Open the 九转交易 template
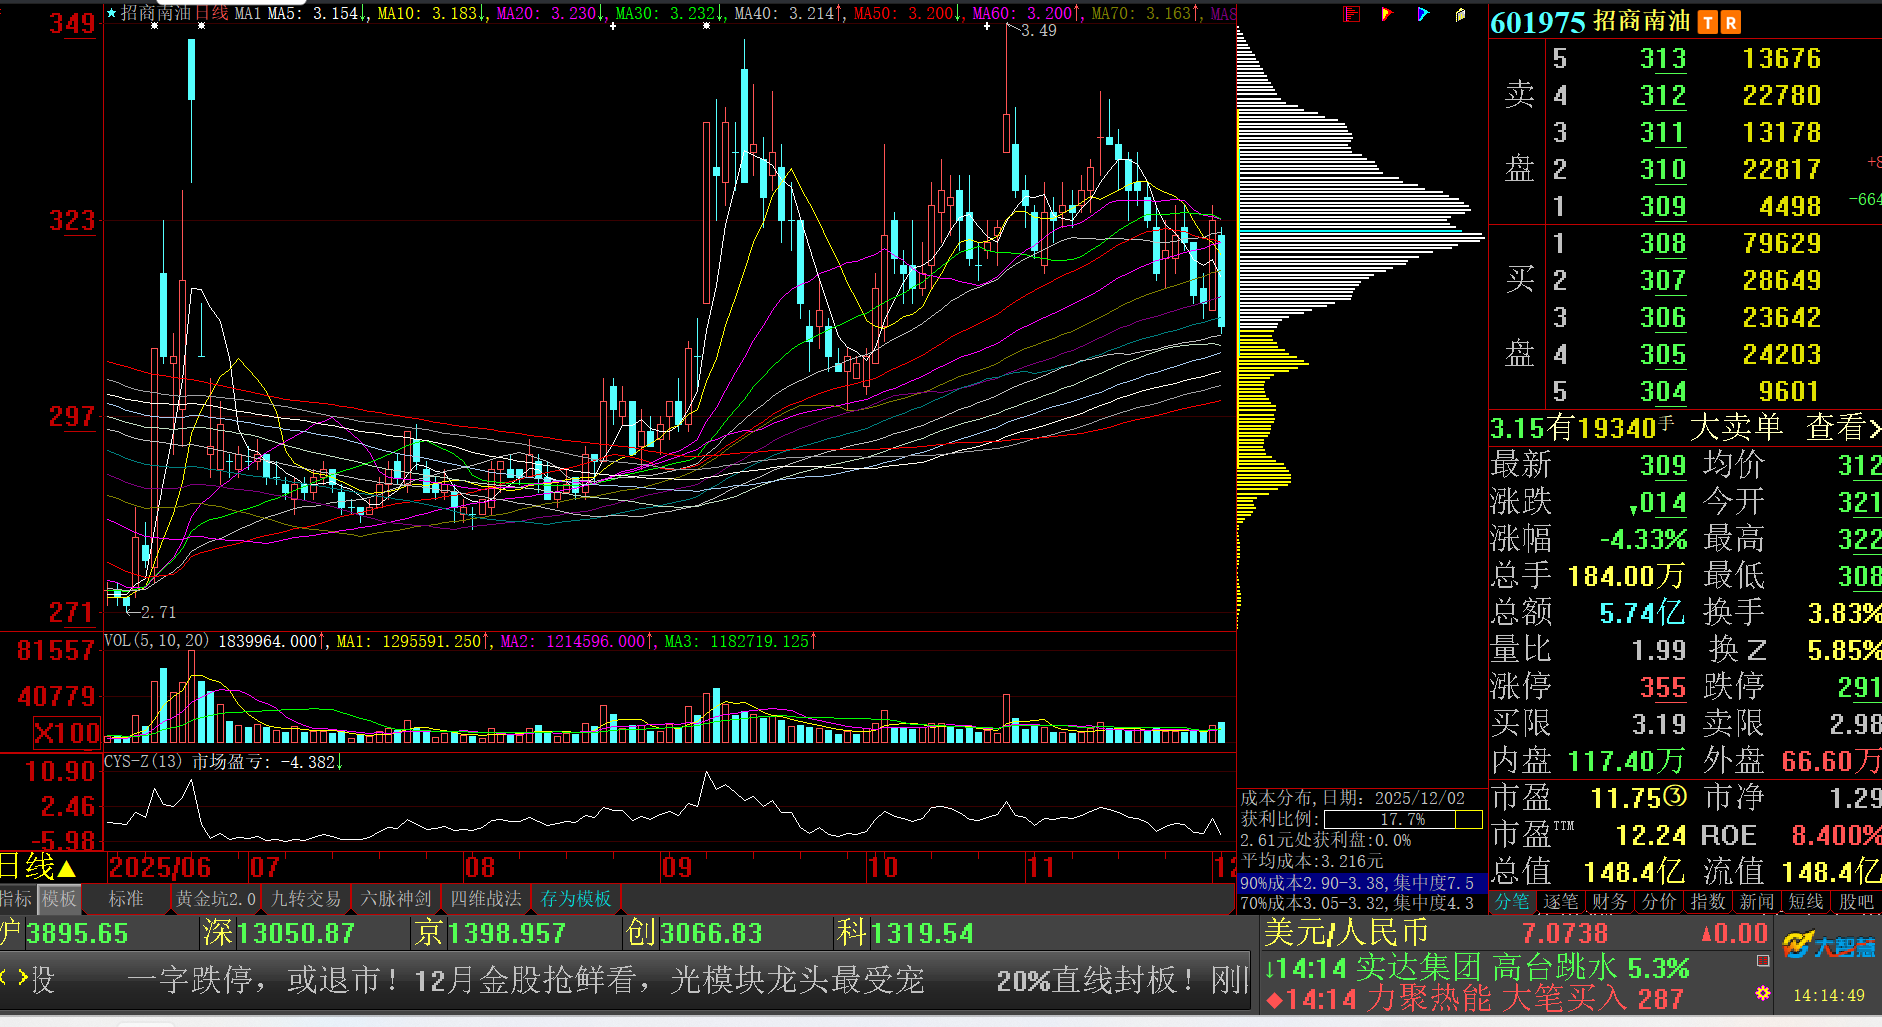 point(306,899)
